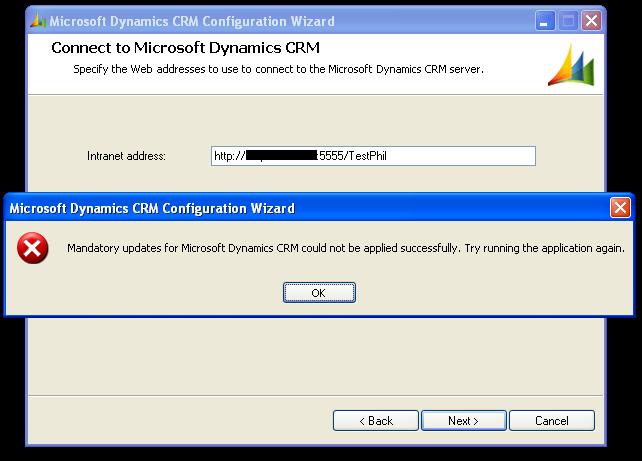Close the error message dialog
Viewport: 642px width, 461px height.
coord(620,208)
